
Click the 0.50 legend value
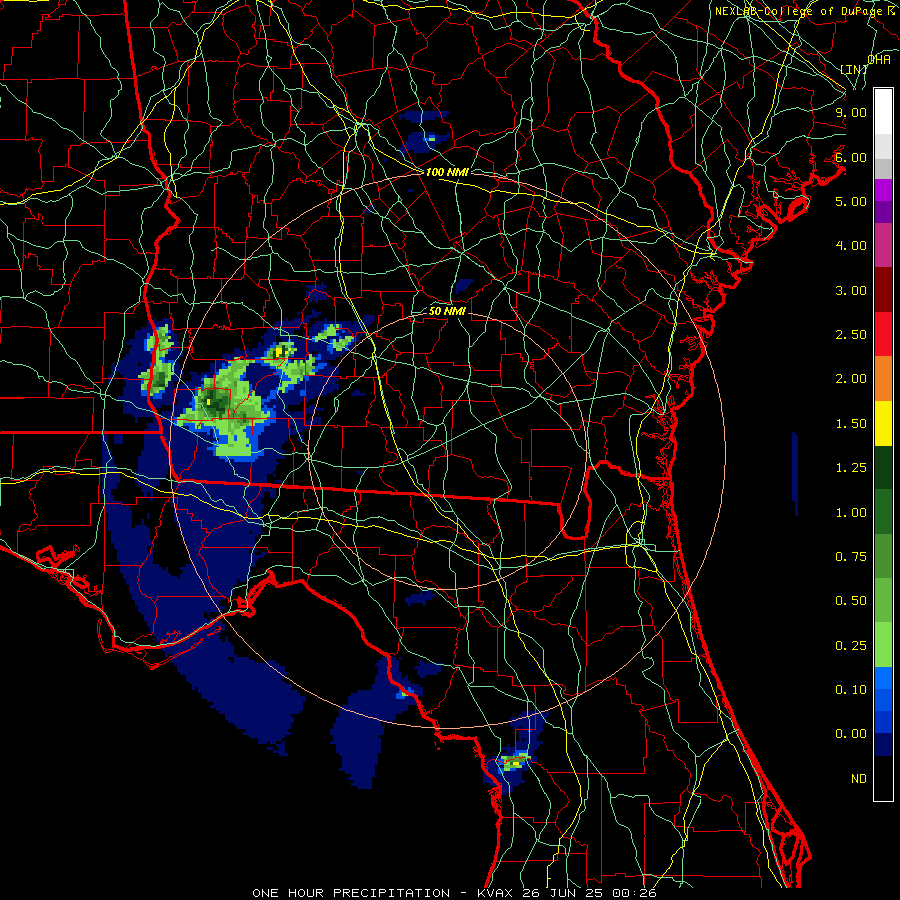pos(851,601)
